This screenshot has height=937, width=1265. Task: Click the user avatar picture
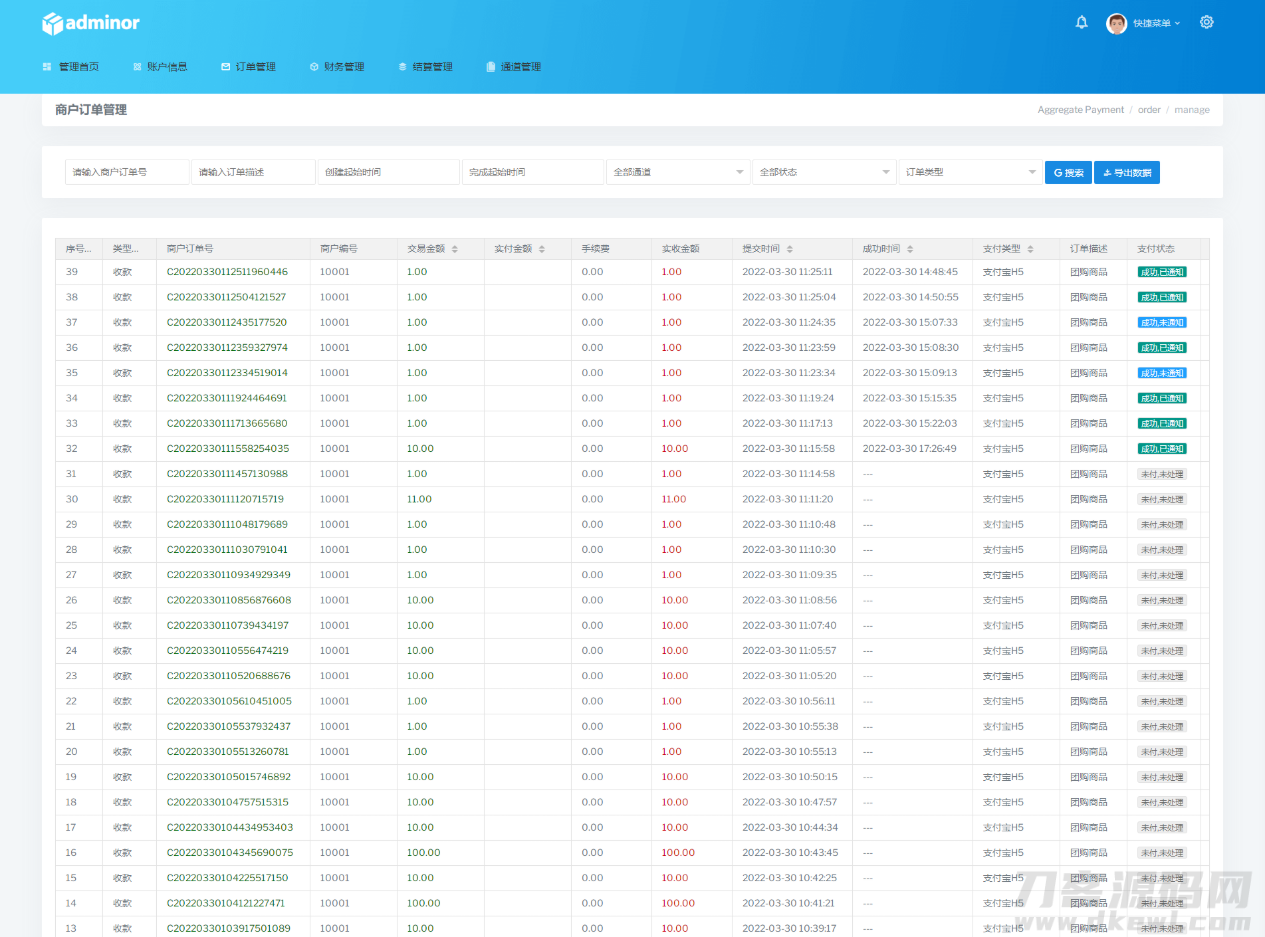click(1116, 23)
